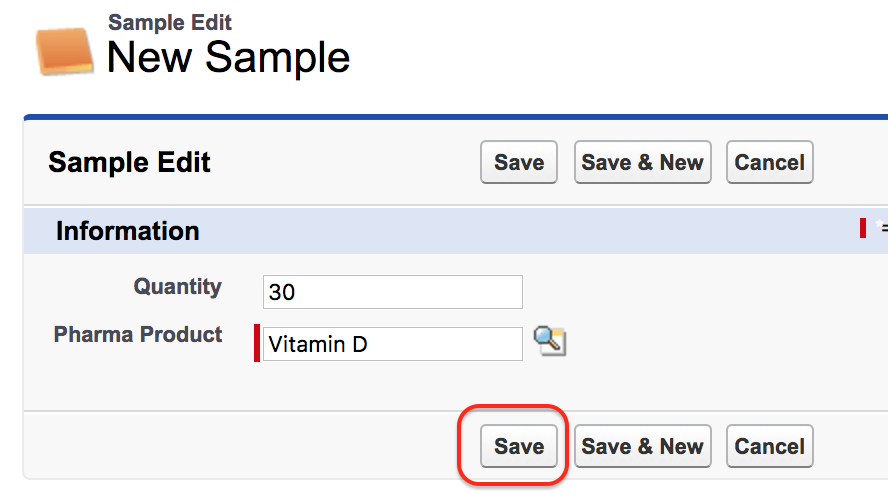Click the small Sample Edit text above the title
The image size is (888, 494).
169,23
